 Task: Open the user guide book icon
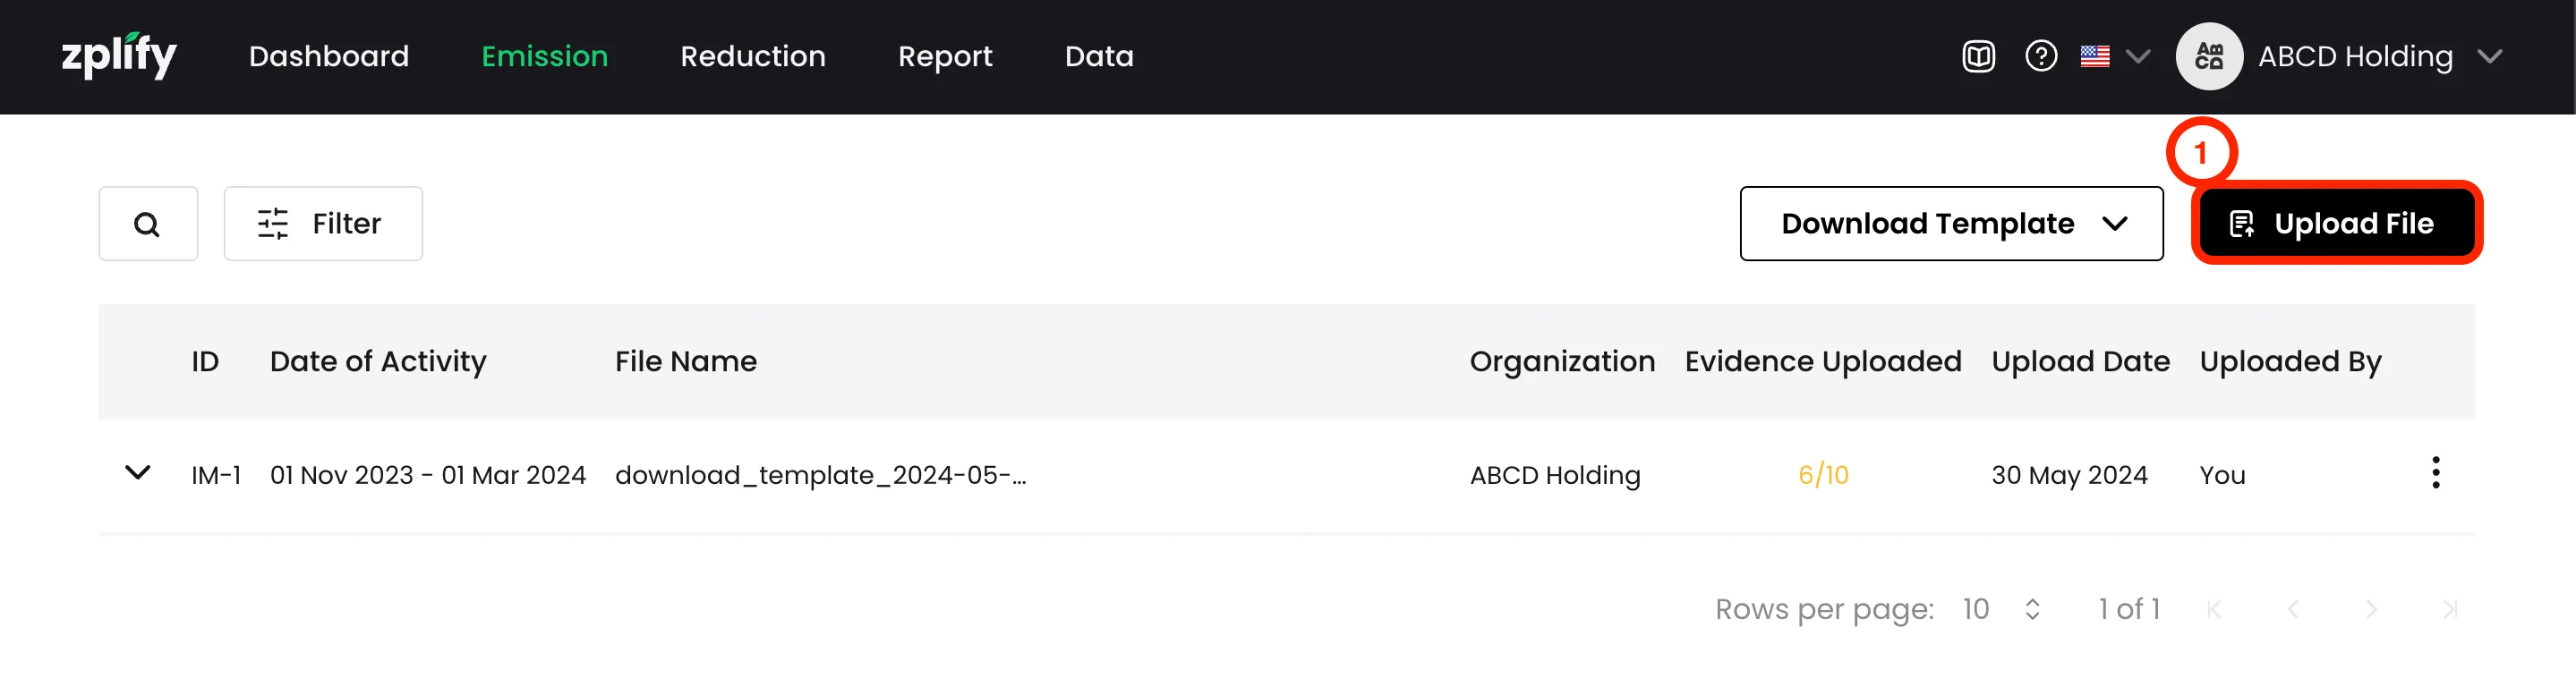pos(1977,56)
